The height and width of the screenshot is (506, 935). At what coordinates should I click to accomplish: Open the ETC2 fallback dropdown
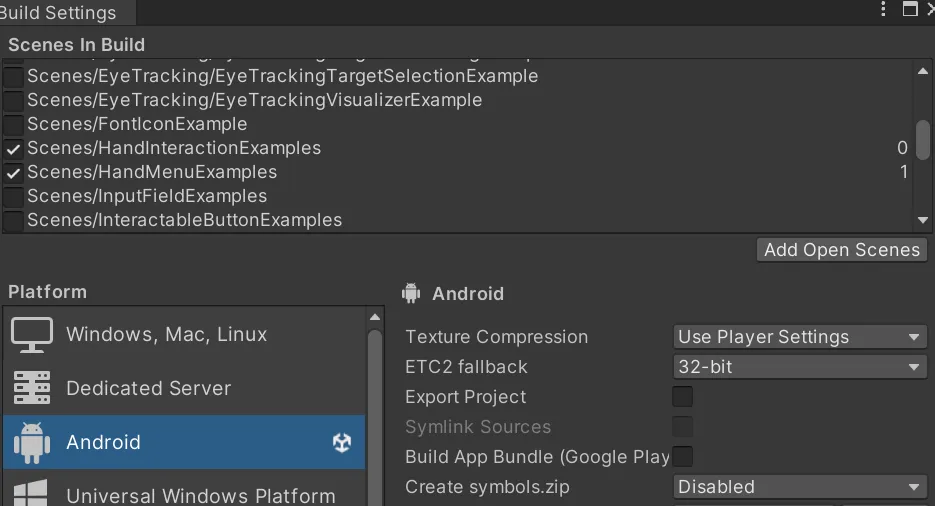[799, 367]
